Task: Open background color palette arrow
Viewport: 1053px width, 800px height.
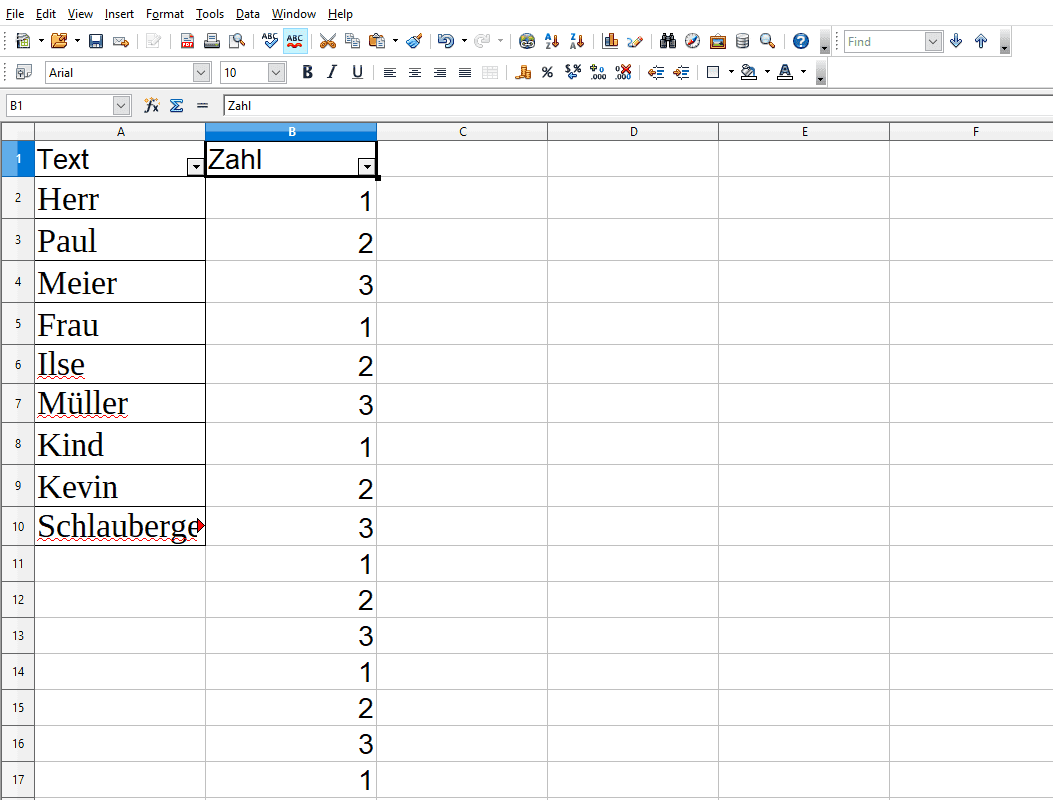Action: [767, 72]
